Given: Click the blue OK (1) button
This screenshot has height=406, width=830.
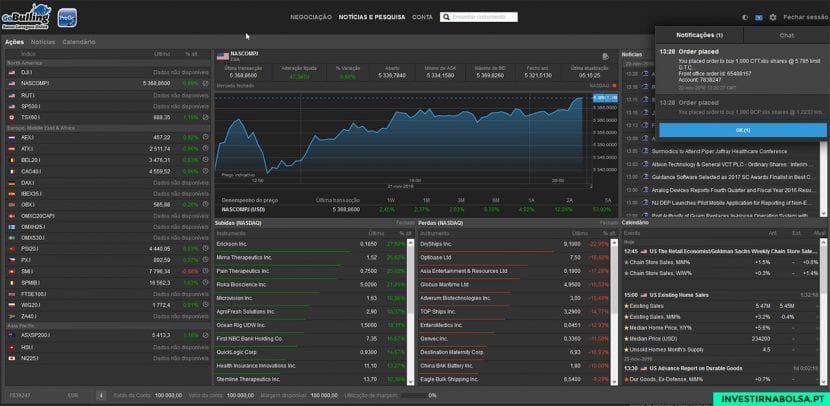Looking at the screenshot, I should (x=743, y=130).
